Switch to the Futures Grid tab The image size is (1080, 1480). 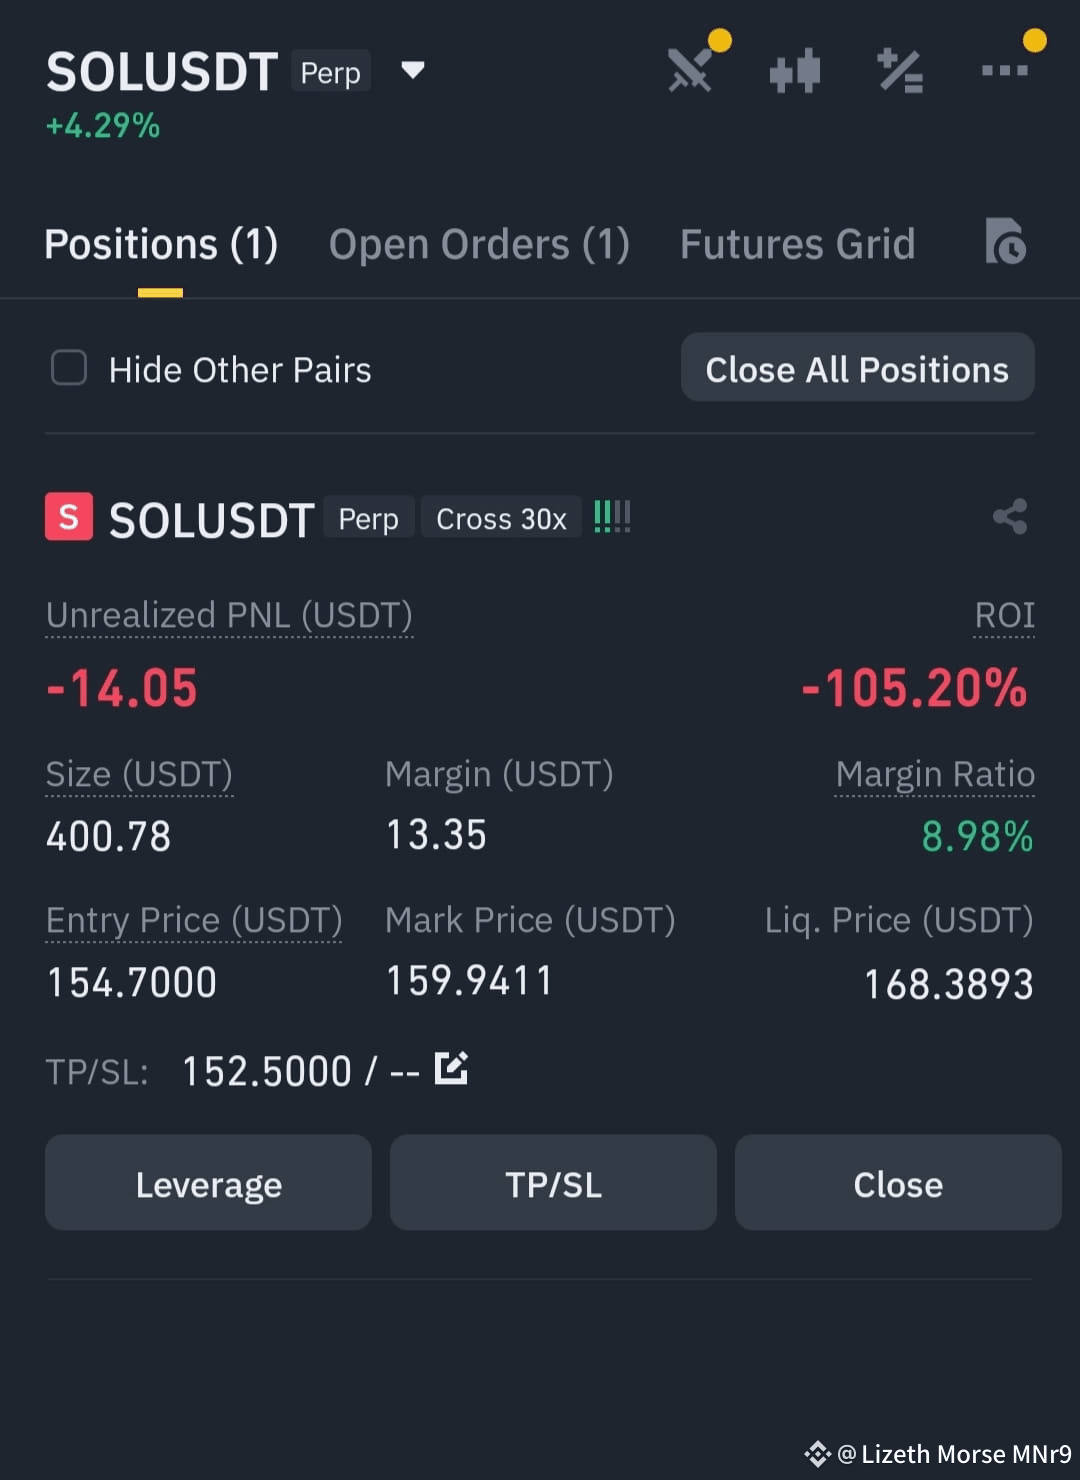click(798, 244)
